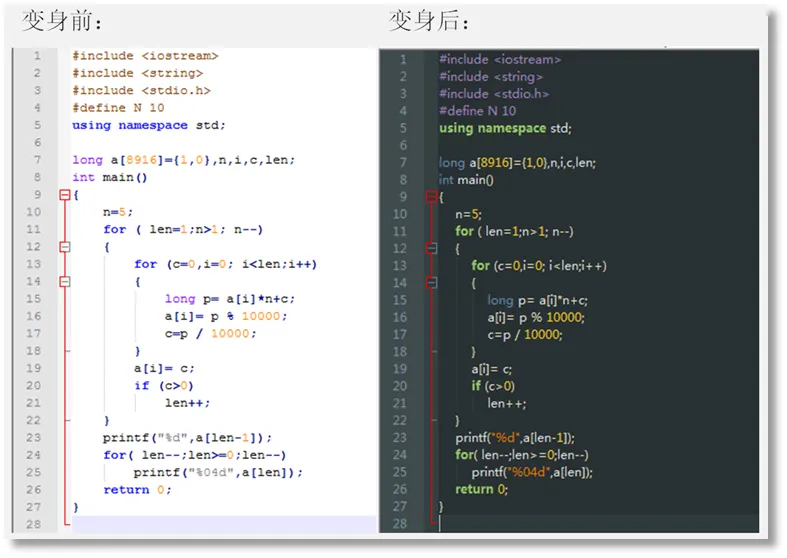
Task: Click 'long p= a[i]*n+c;' in light editor
Action: tap(230, 299)
